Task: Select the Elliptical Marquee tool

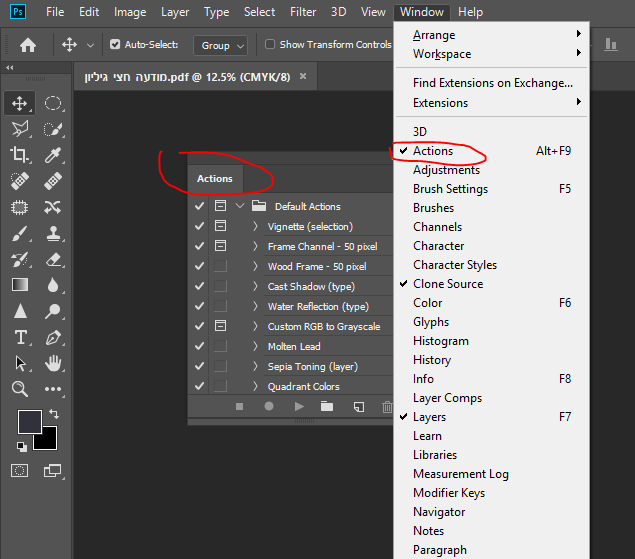Action: (53, 104)
